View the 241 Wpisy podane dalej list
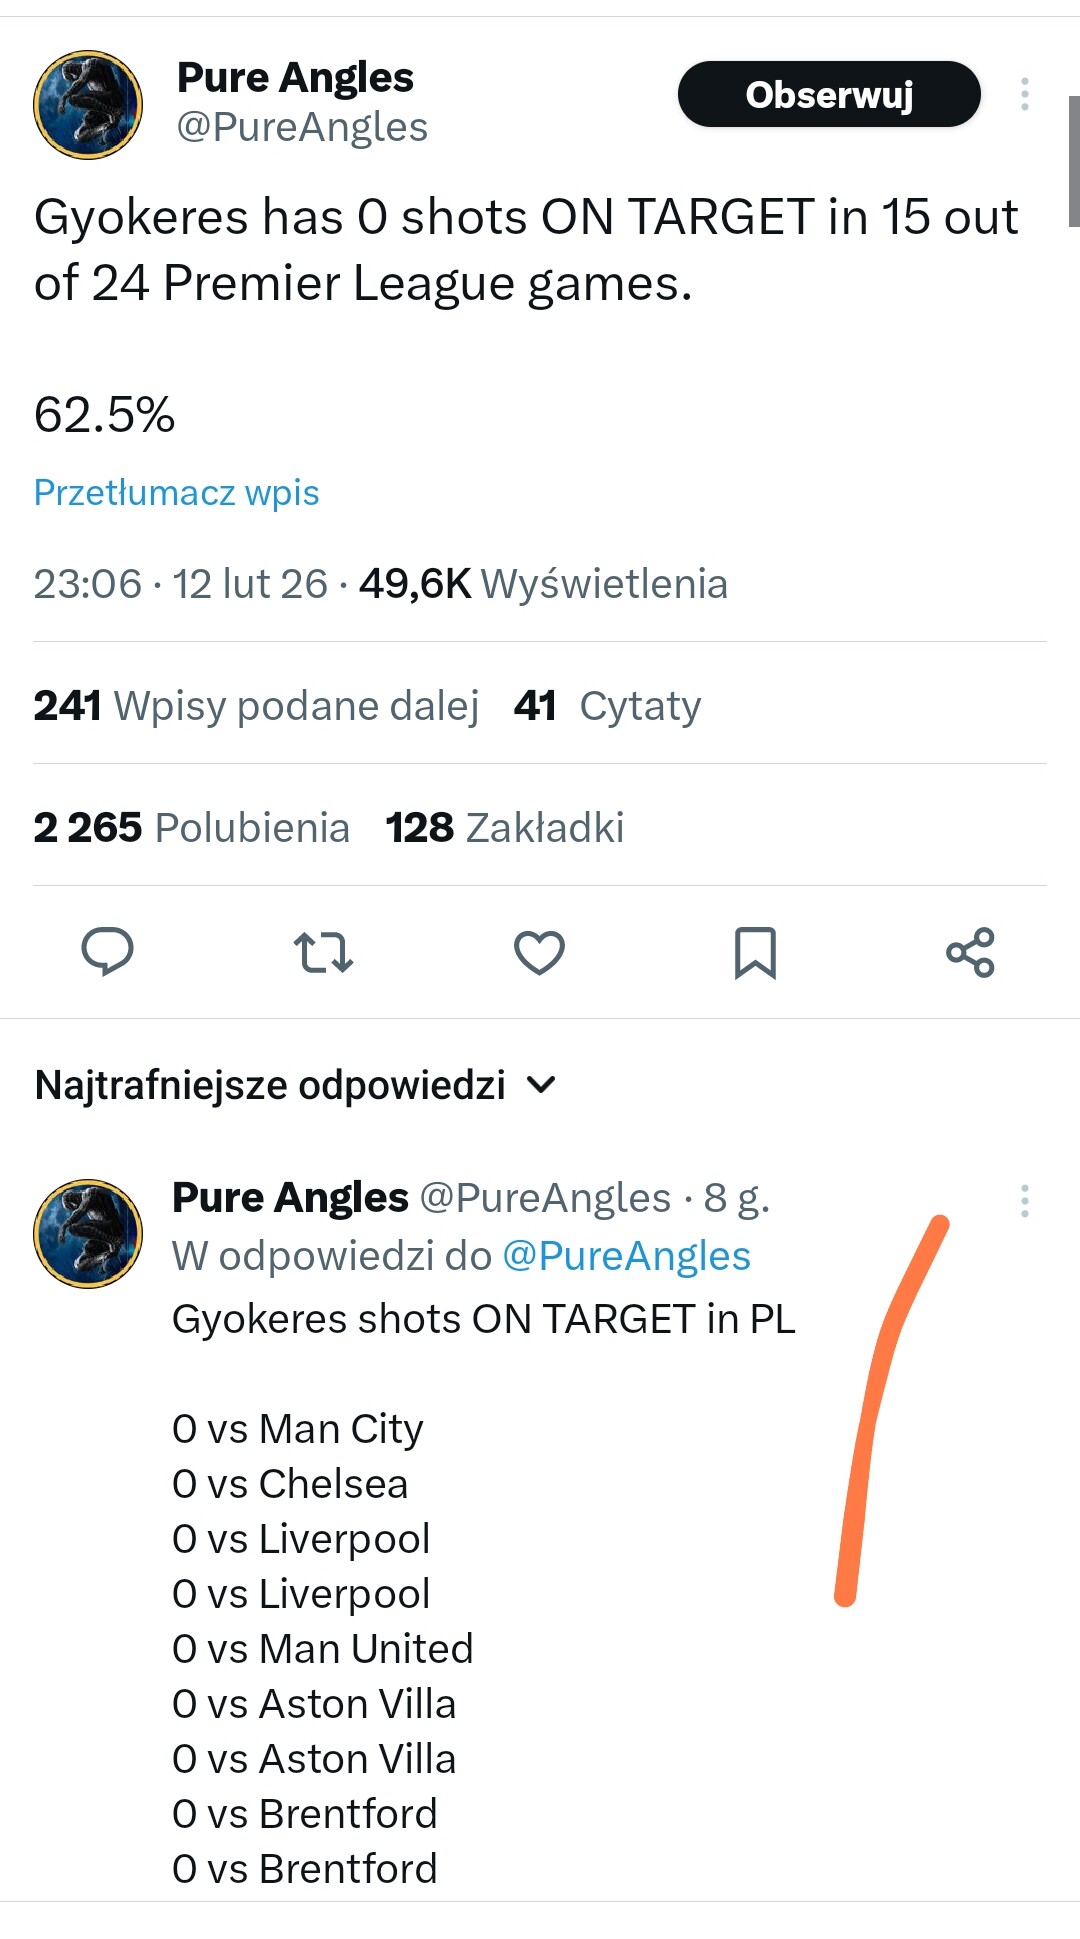1080x1939 pixels. pos(256,706)
